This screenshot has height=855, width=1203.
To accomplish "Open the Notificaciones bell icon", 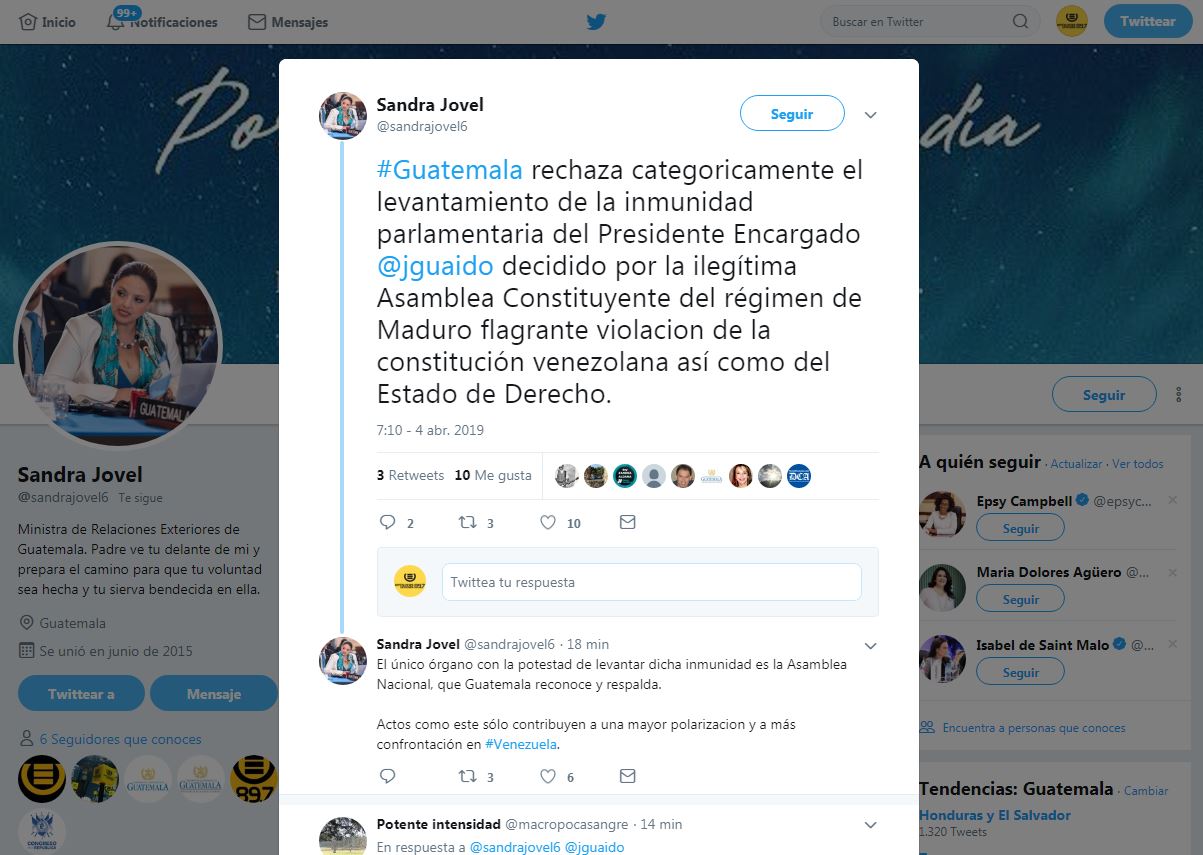I will click(115, 21).
